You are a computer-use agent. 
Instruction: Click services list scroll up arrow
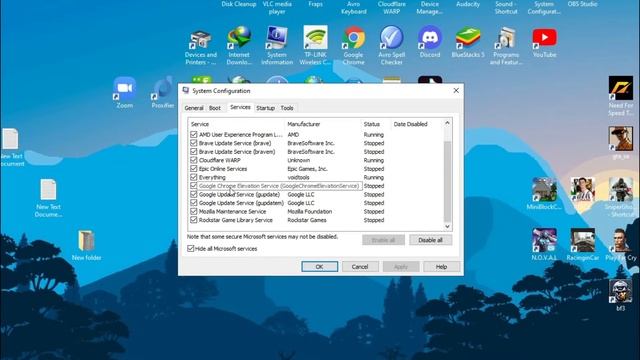click(447, 123)
